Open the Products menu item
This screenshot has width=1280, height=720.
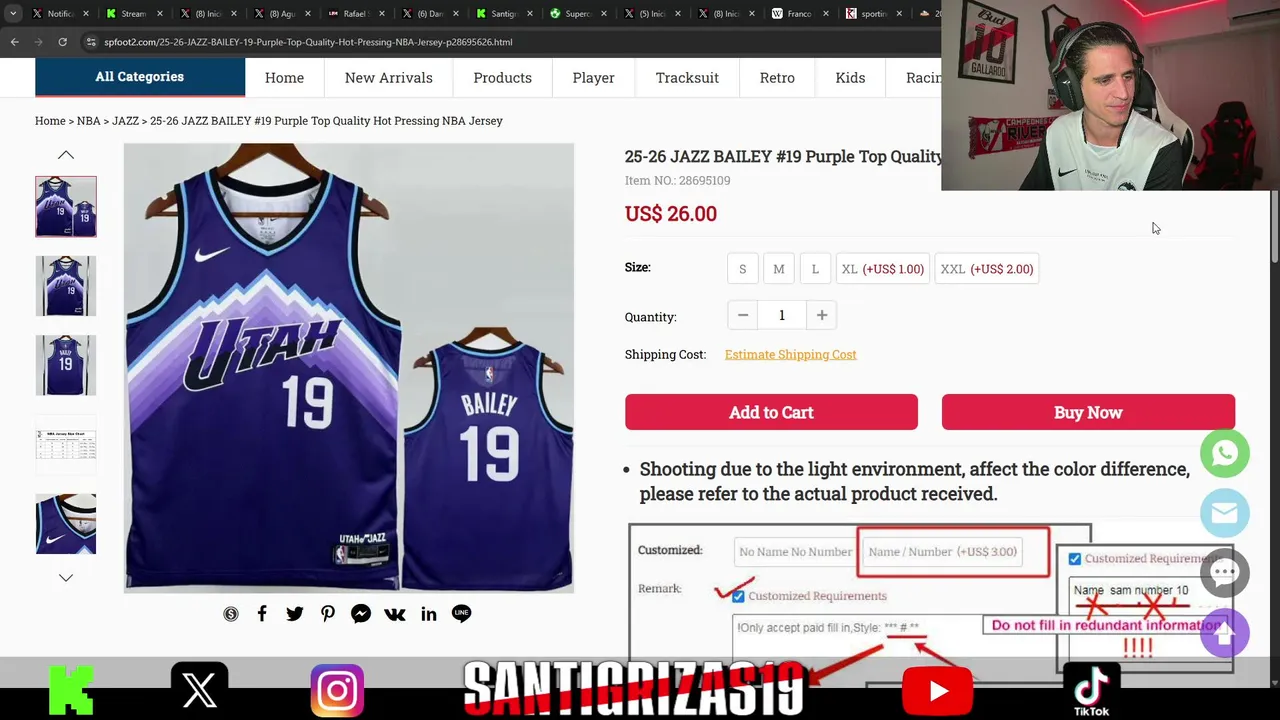coord(502,78)
